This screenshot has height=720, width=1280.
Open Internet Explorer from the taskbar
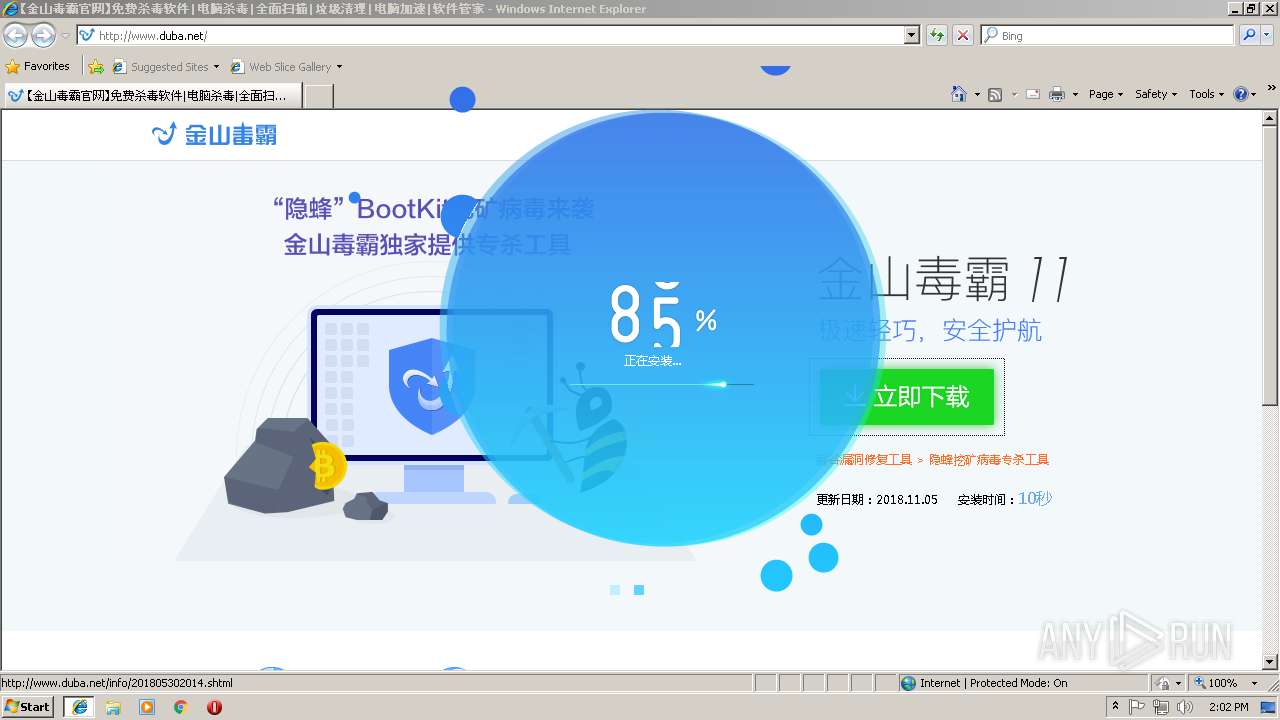coord(79,707)
